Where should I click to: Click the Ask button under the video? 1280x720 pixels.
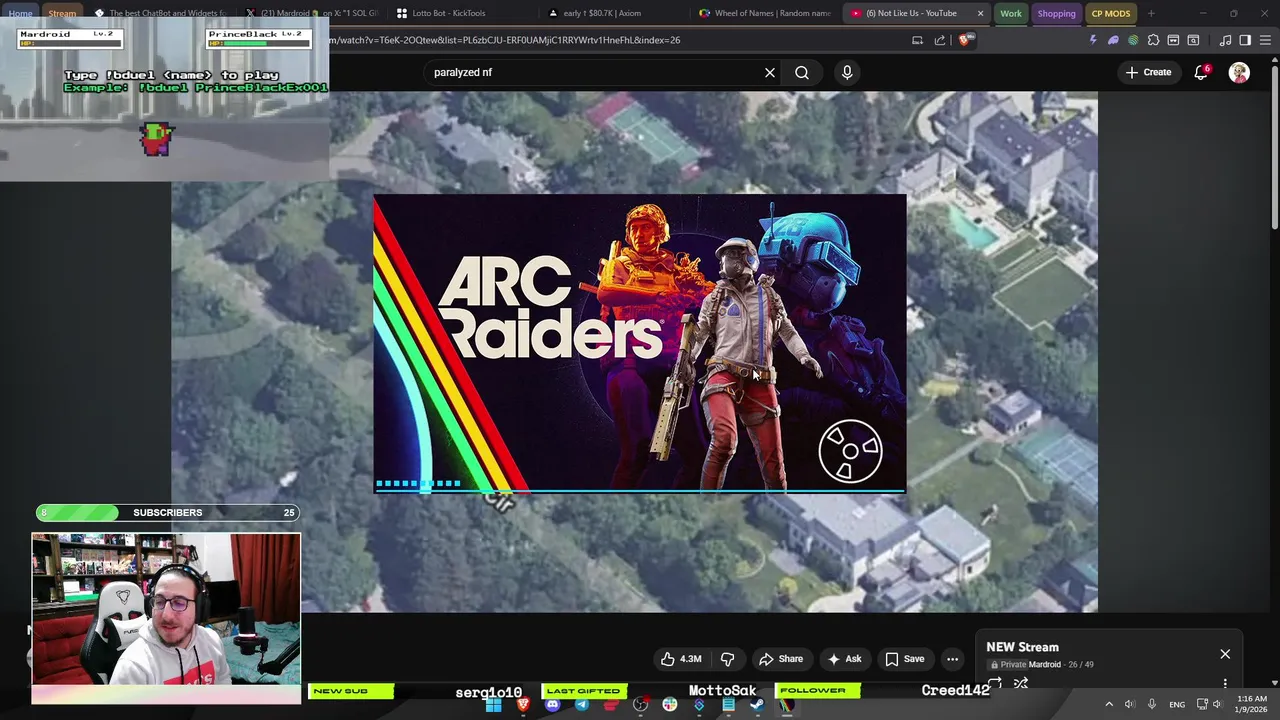click(844, 659)
